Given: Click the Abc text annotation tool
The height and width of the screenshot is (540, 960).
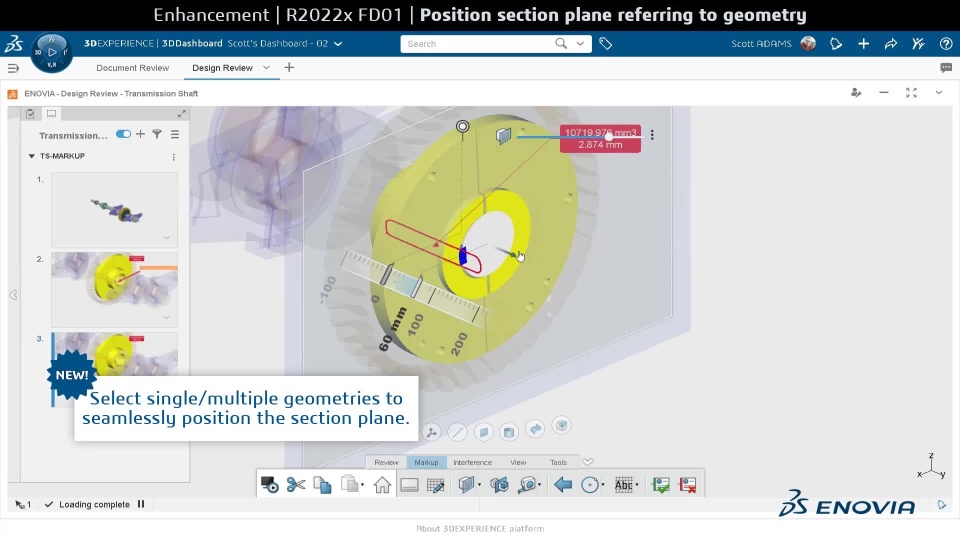Looking at the screenshot, I should coord(623,485).
